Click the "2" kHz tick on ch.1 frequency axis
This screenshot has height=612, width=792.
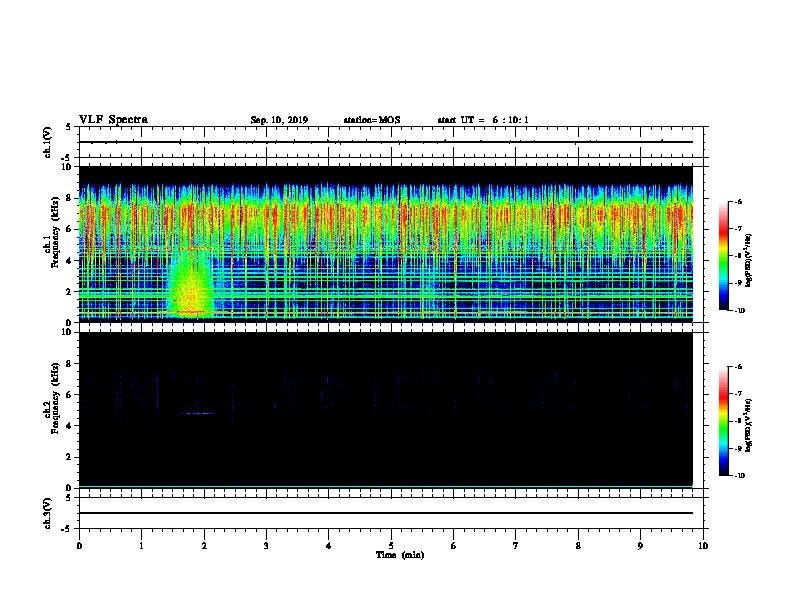[x=69, y=291]
